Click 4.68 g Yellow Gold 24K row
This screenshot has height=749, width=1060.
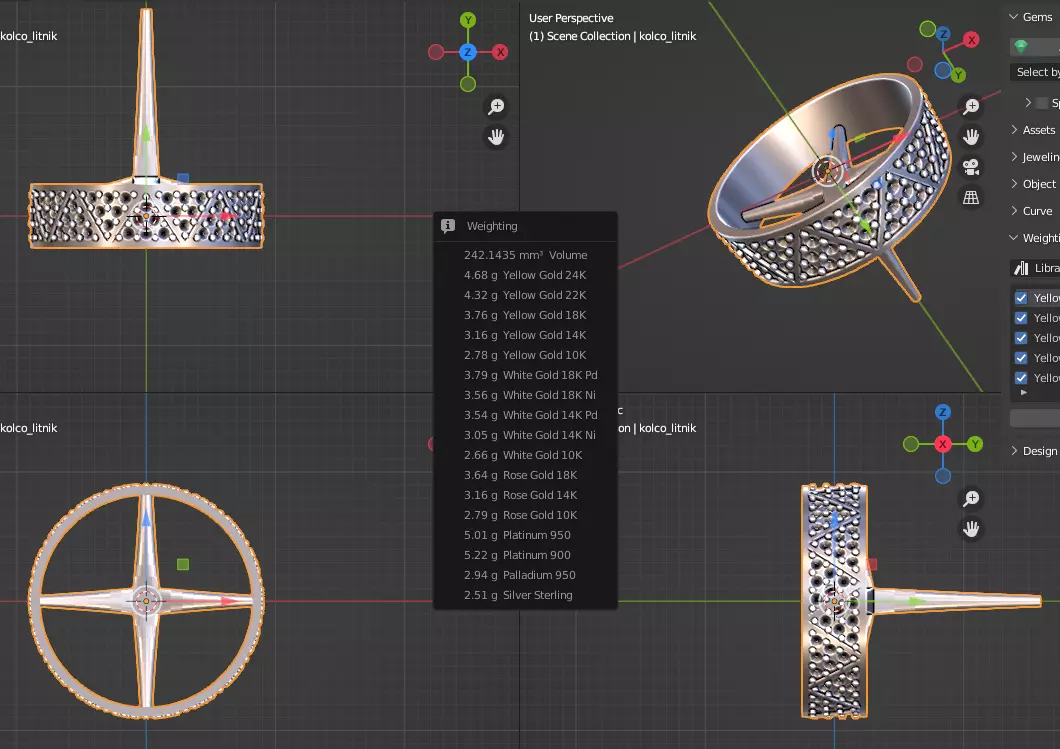525,275
